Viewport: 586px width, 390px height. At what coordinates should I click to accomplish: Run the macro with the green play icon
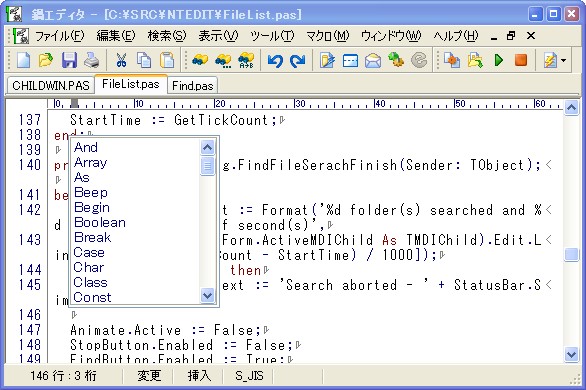click(x=498, y=60)
